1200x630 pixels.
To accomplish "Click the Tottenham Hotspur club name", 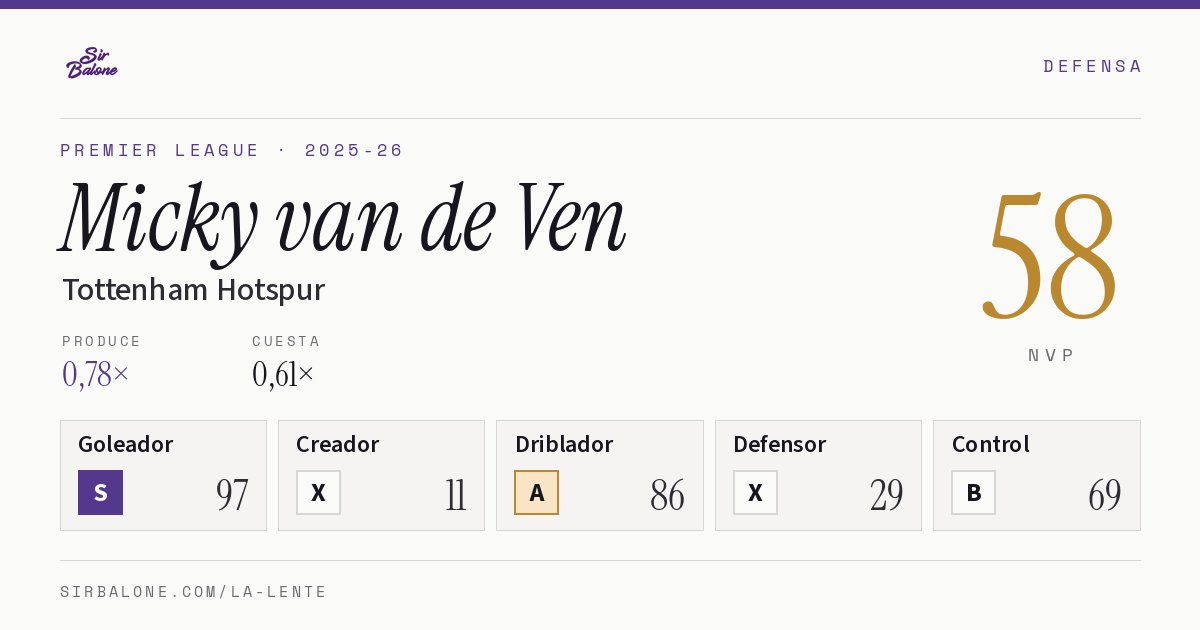I will [x=193, y=290].
